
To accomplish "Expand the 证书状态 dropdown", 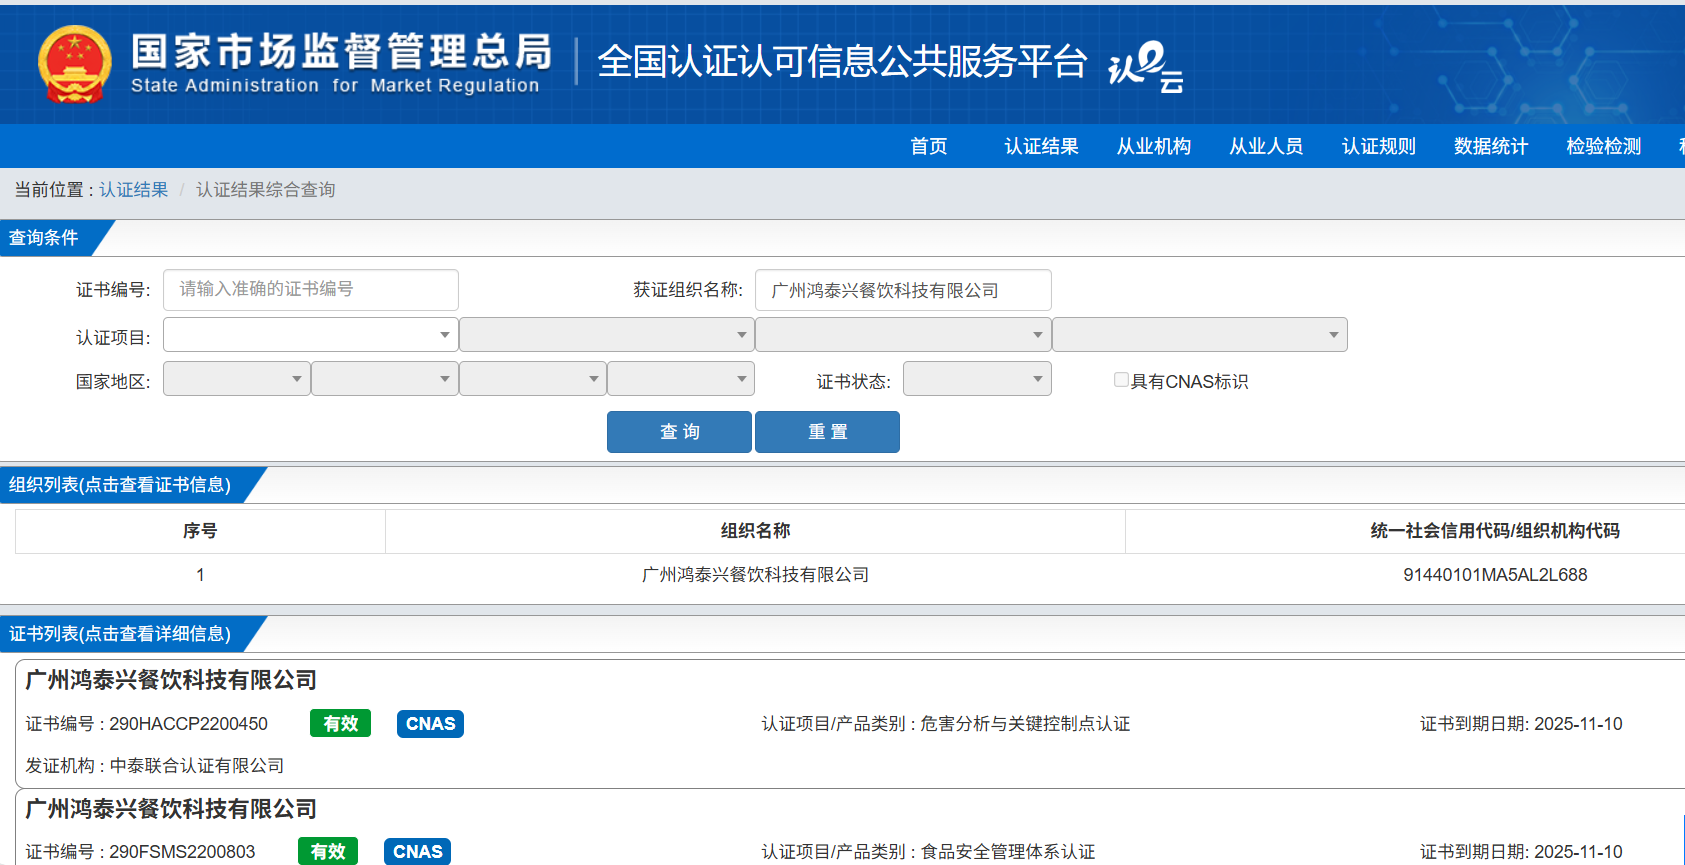I will (976, 379).
